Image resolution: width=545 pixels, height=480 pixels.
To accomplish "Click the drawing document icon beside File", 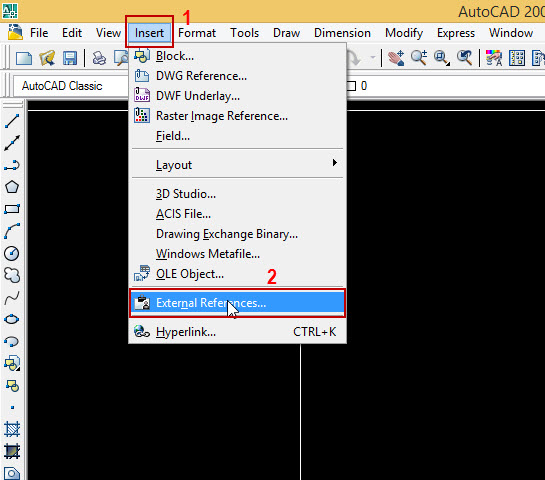I will (x=15, y=32).
